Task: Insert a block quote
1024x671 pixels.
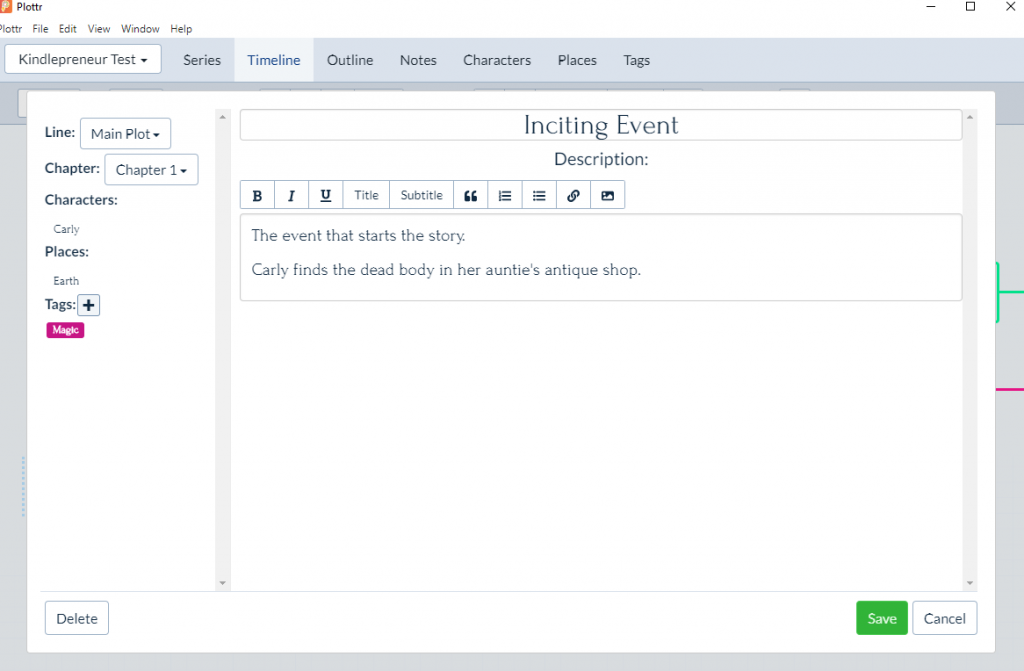Action: pyautogui.click(x=470, y=195)
